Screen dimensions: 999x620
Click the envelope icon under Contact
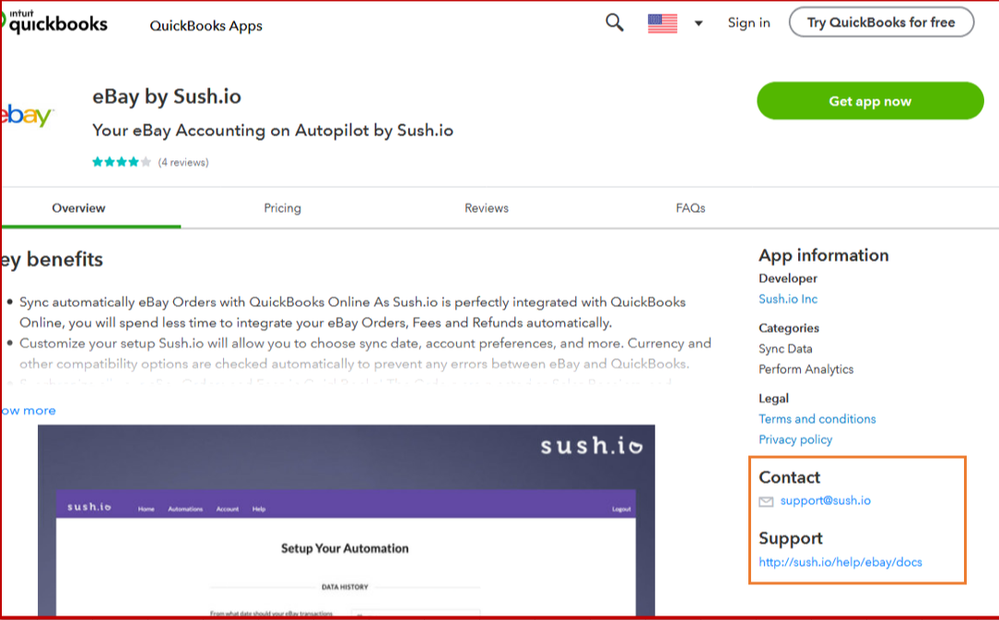[766, 501]
